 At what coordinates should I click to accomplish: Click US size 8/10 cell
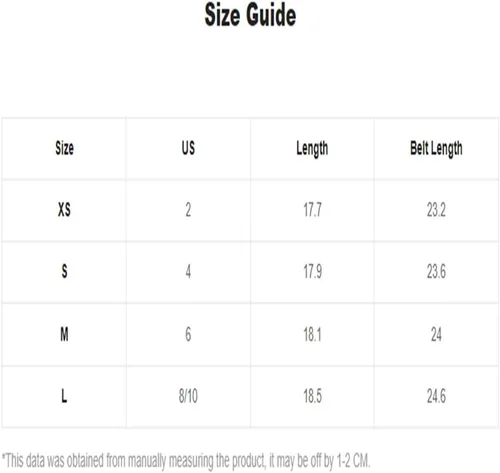(188, 396)
